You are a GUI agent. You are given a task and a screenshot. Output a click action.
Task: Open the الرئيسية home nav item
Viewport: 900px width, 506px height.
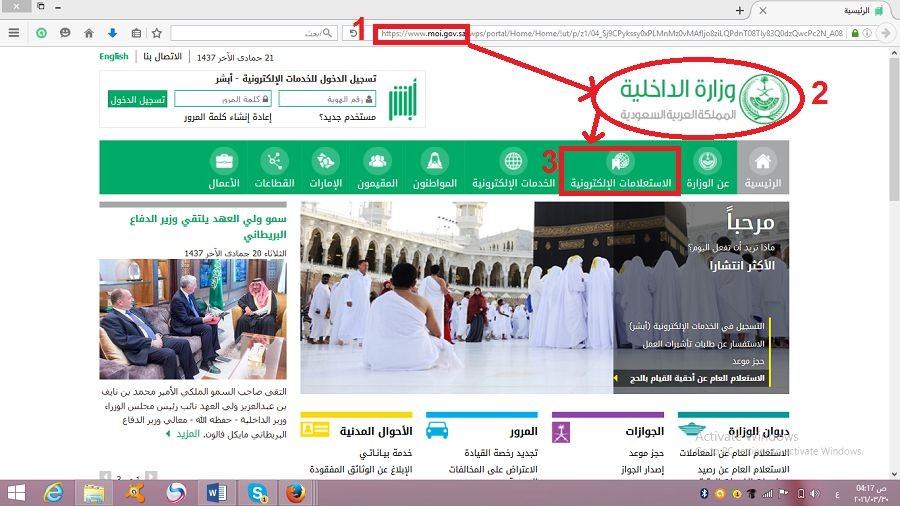click(763, 170)
